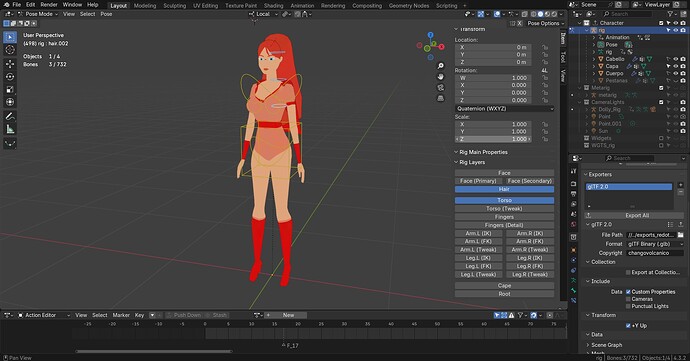Toggle the Torso (Tweak) rig layer

(504, 209)
